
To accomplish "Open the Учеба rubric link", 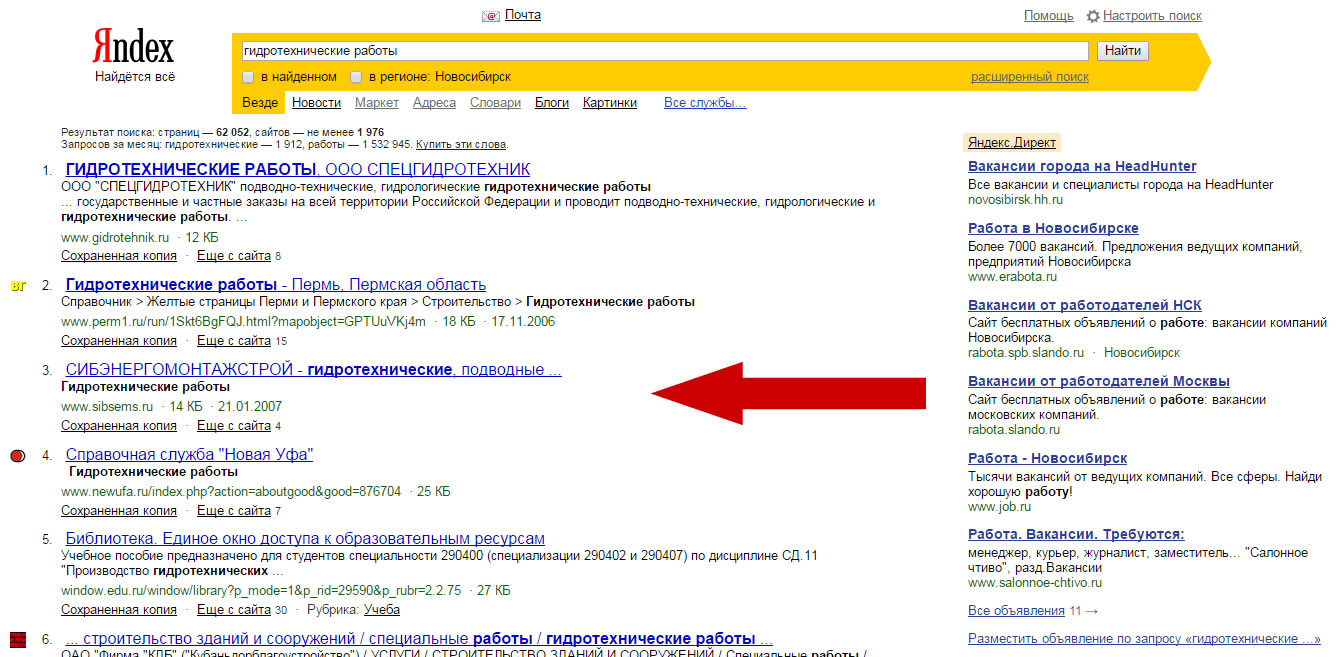I will (382, 610).
